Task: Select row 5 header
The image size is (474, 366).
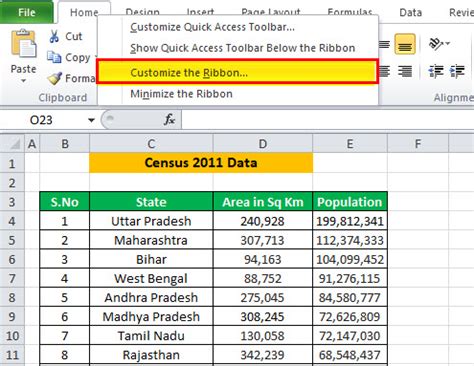Action: (x=12, y=240)
